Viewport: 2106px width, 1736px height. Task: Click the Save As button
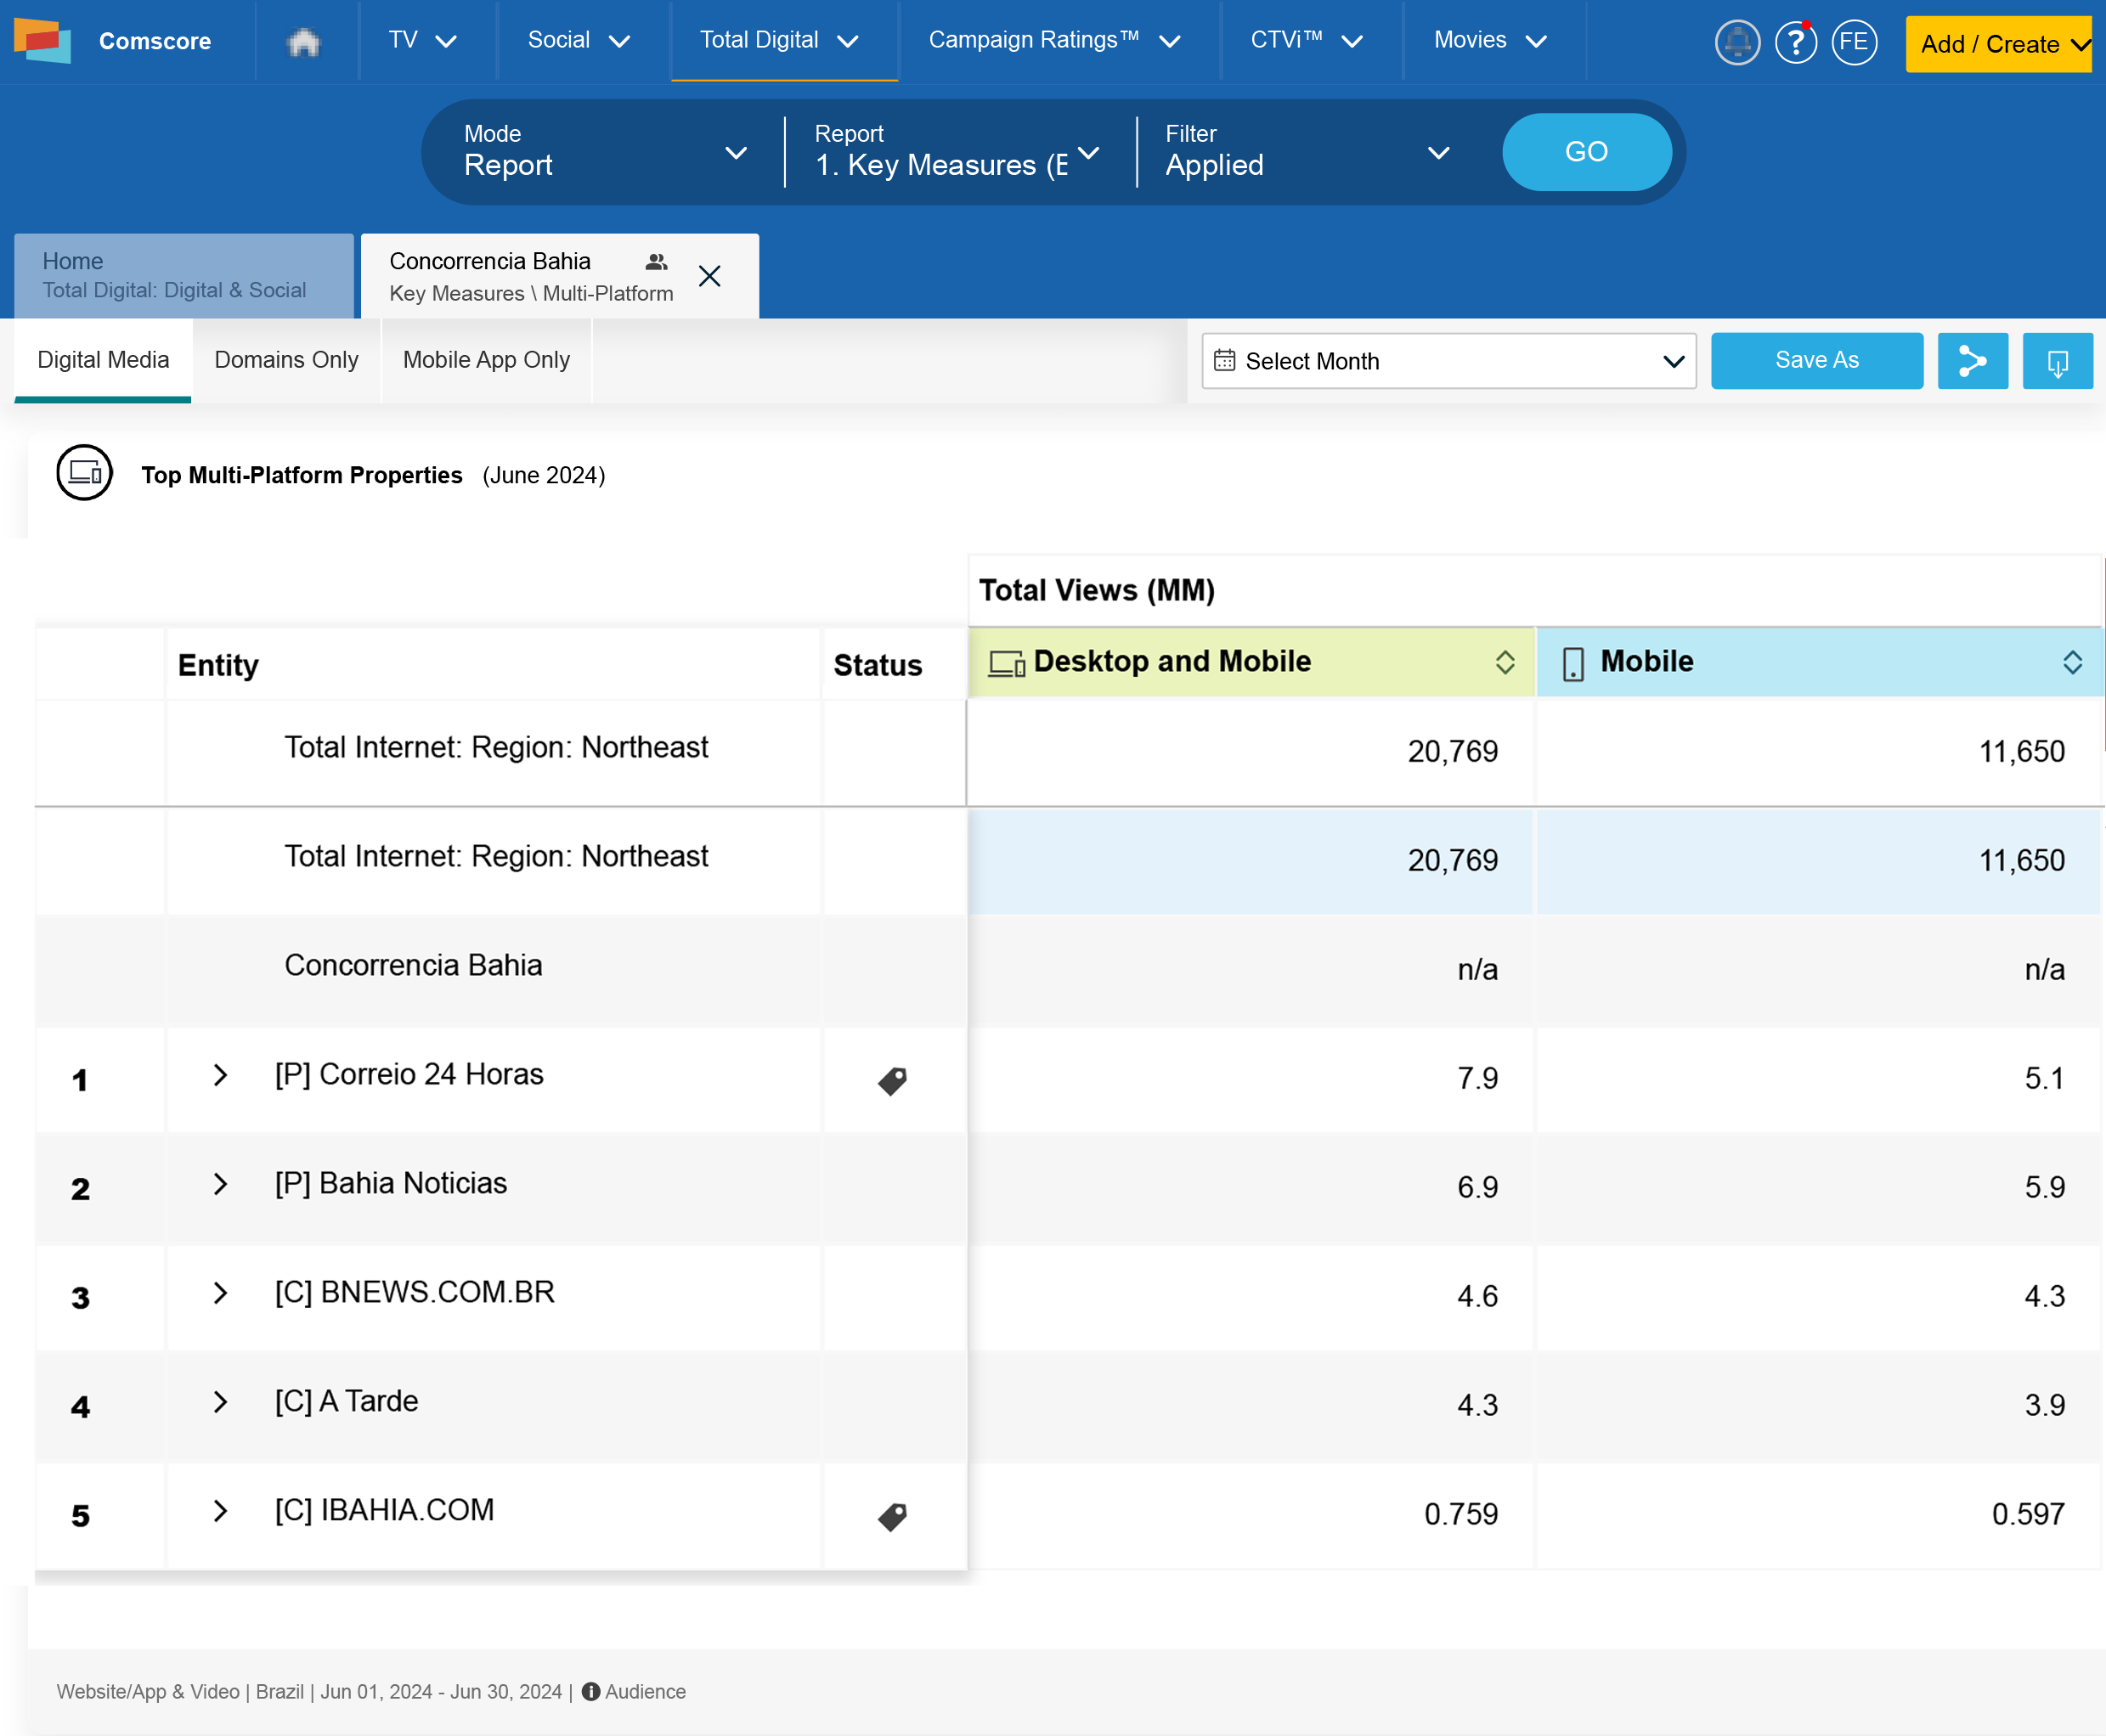tap(1817, 361)
